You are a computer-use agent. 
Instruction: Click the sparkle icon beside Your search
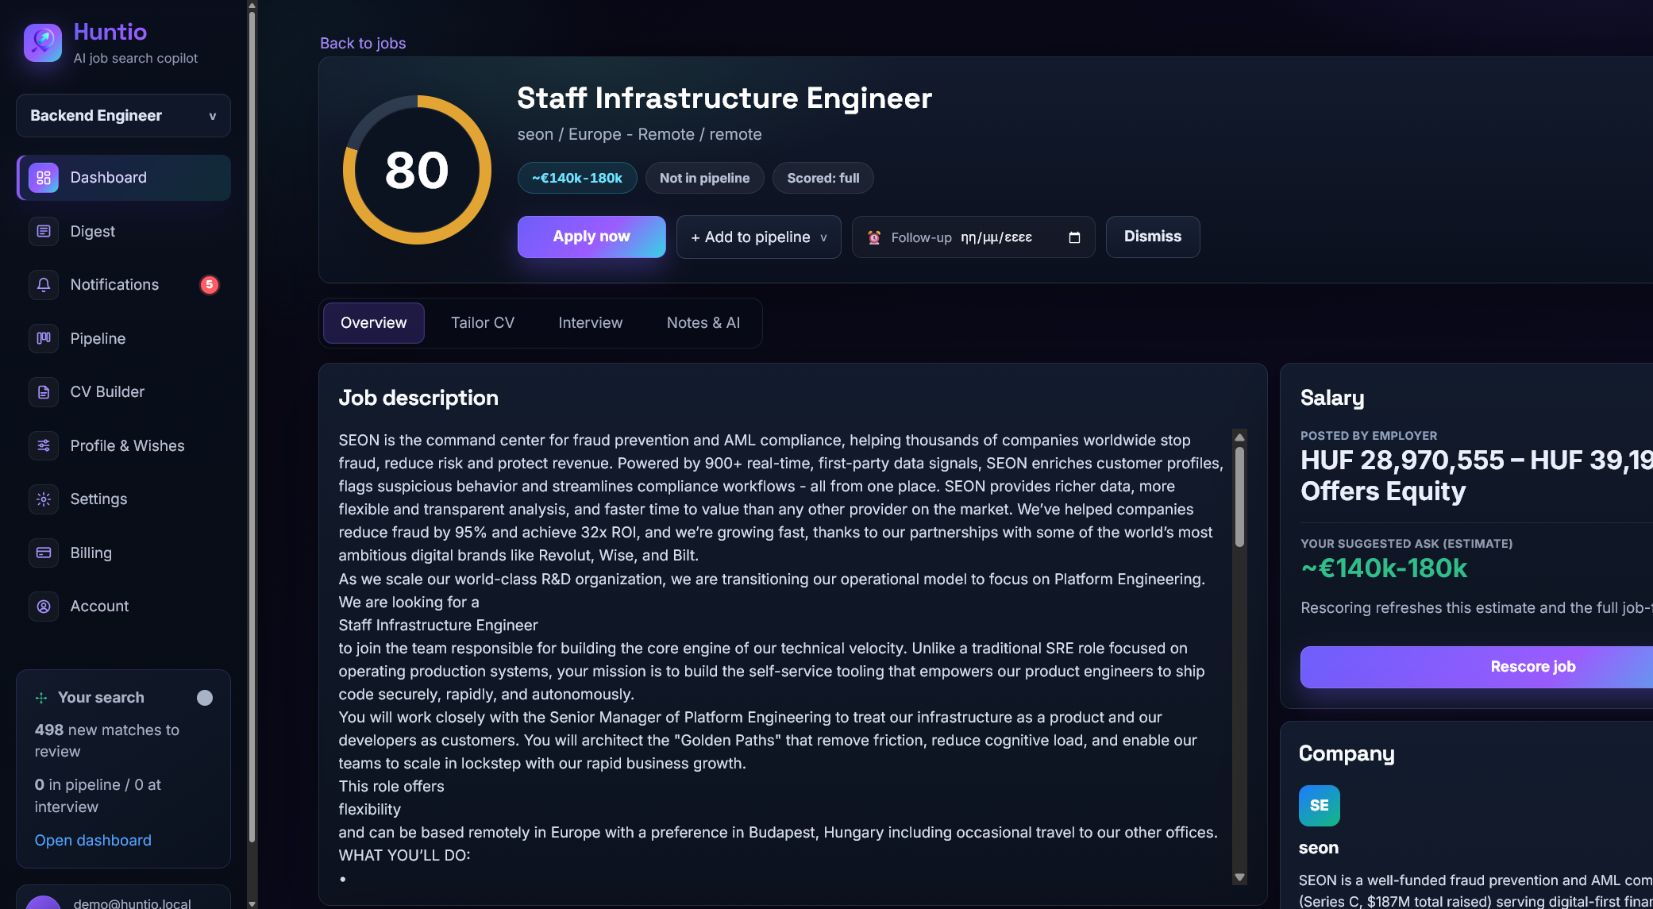click(x=41, y=697)
